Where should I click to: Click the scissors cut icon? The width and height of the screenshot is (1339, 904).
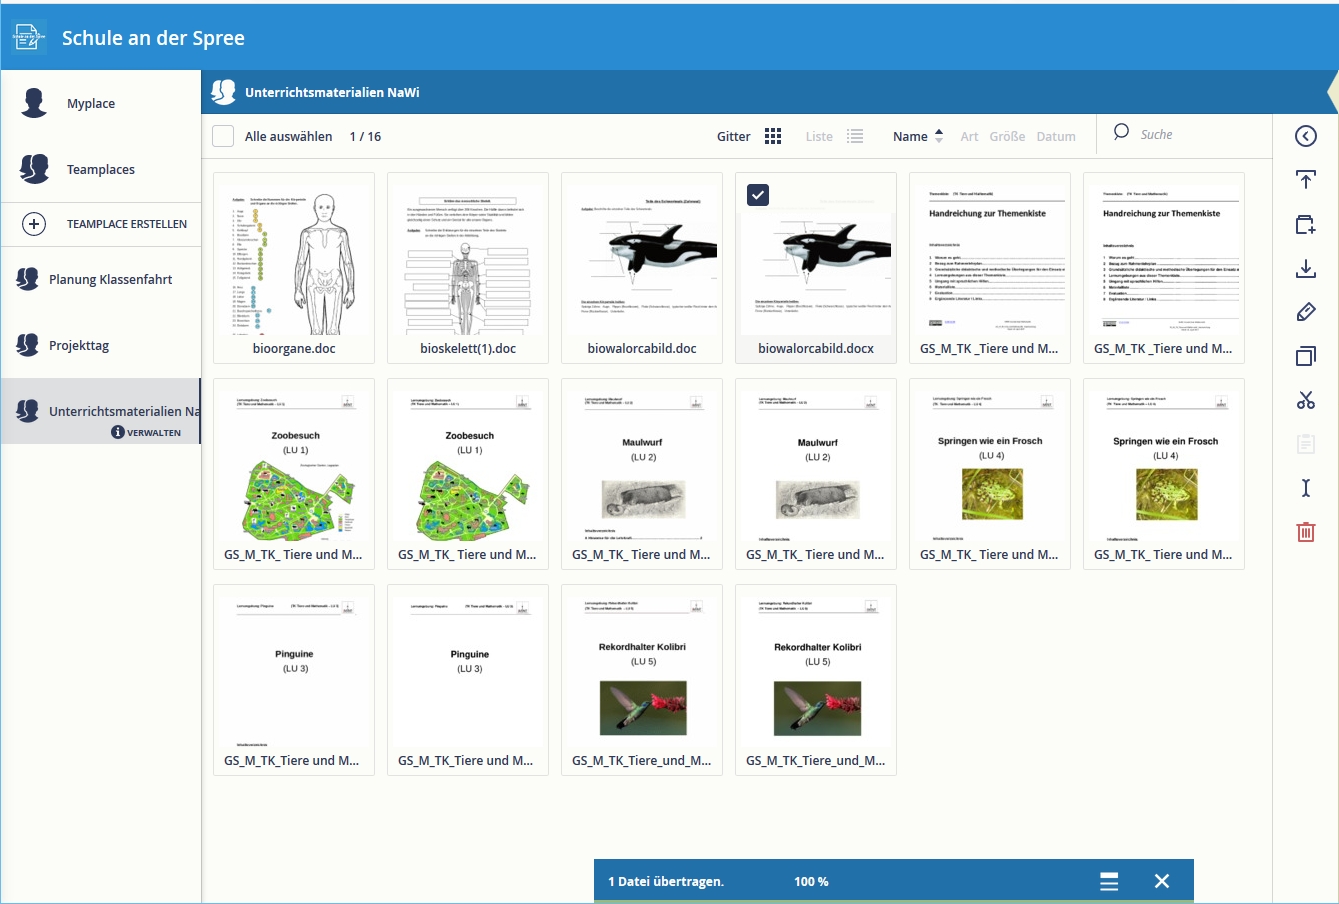[1305, 400]
